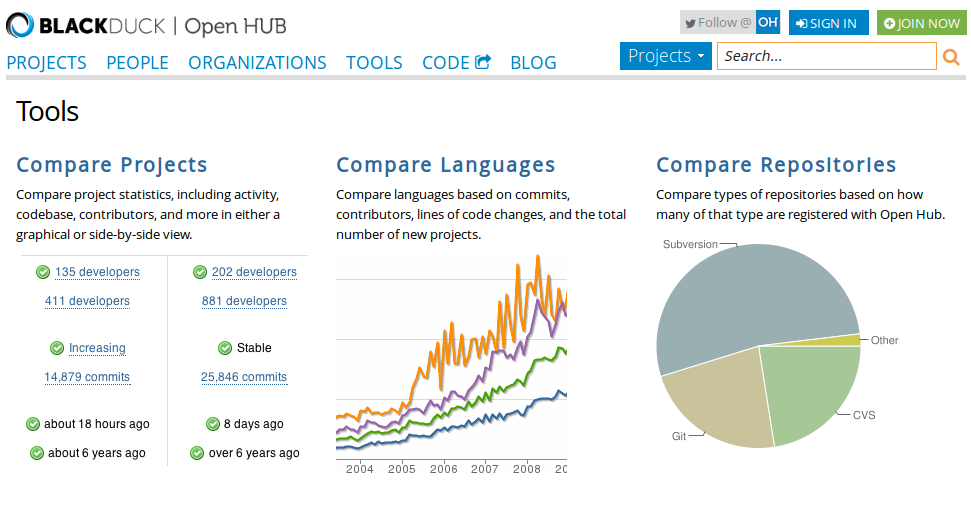Open the 135 developers link
This screenshot has width=971, height=505.
coord(97,272)
